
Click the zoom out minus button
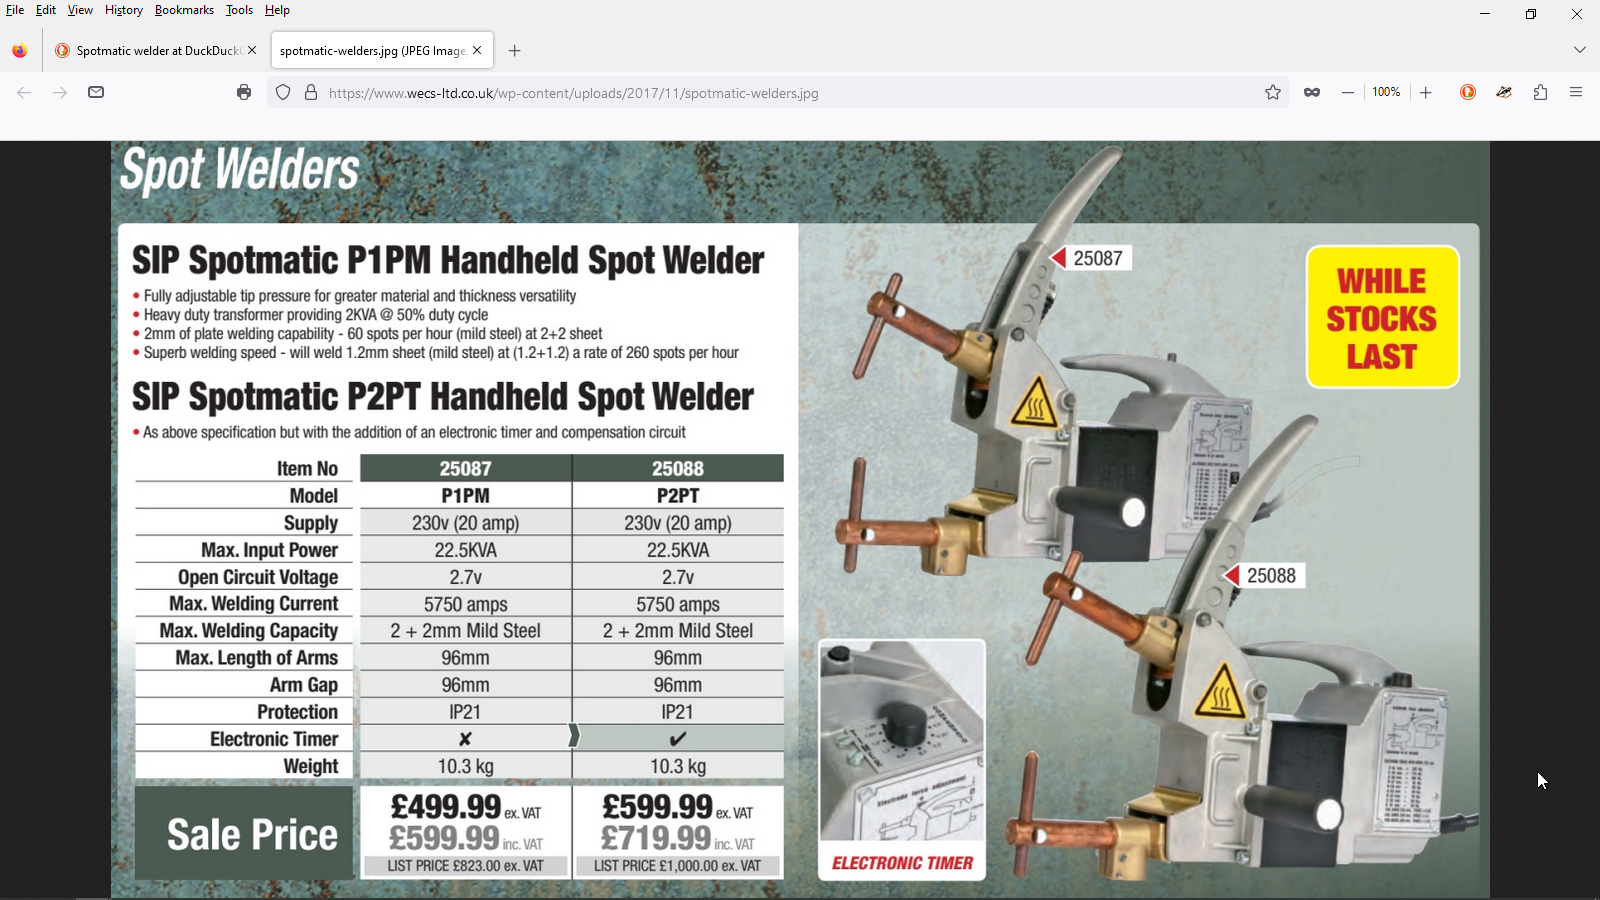(1348, 92)
